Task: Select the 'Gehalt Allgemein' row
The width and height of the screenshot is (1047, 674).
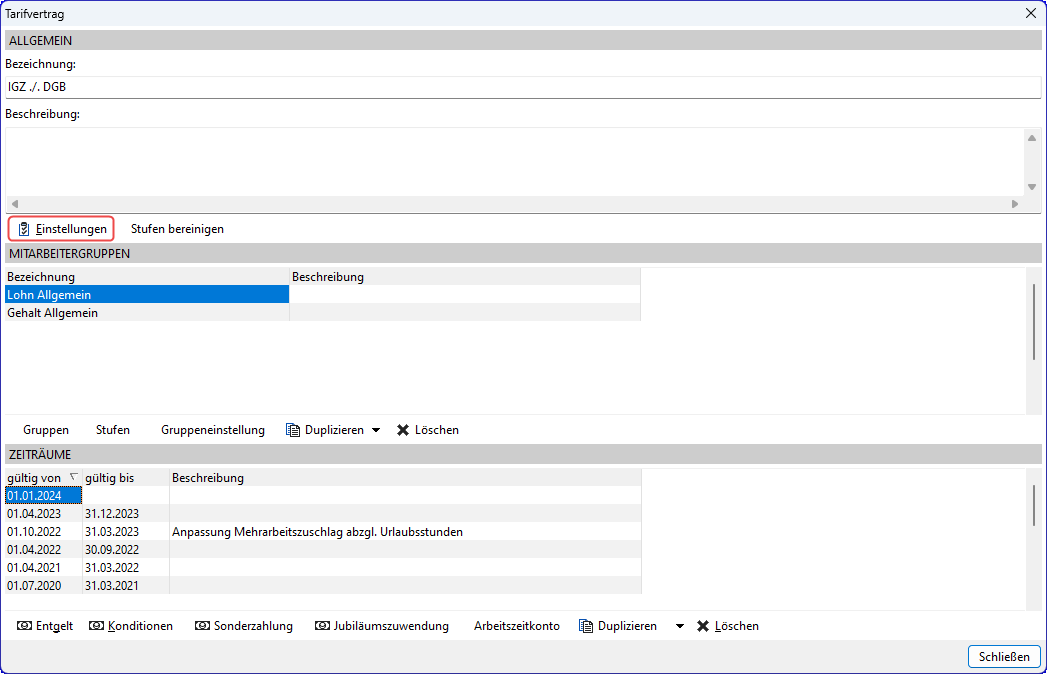Action: pyautogui.click(x=323, y=313)
